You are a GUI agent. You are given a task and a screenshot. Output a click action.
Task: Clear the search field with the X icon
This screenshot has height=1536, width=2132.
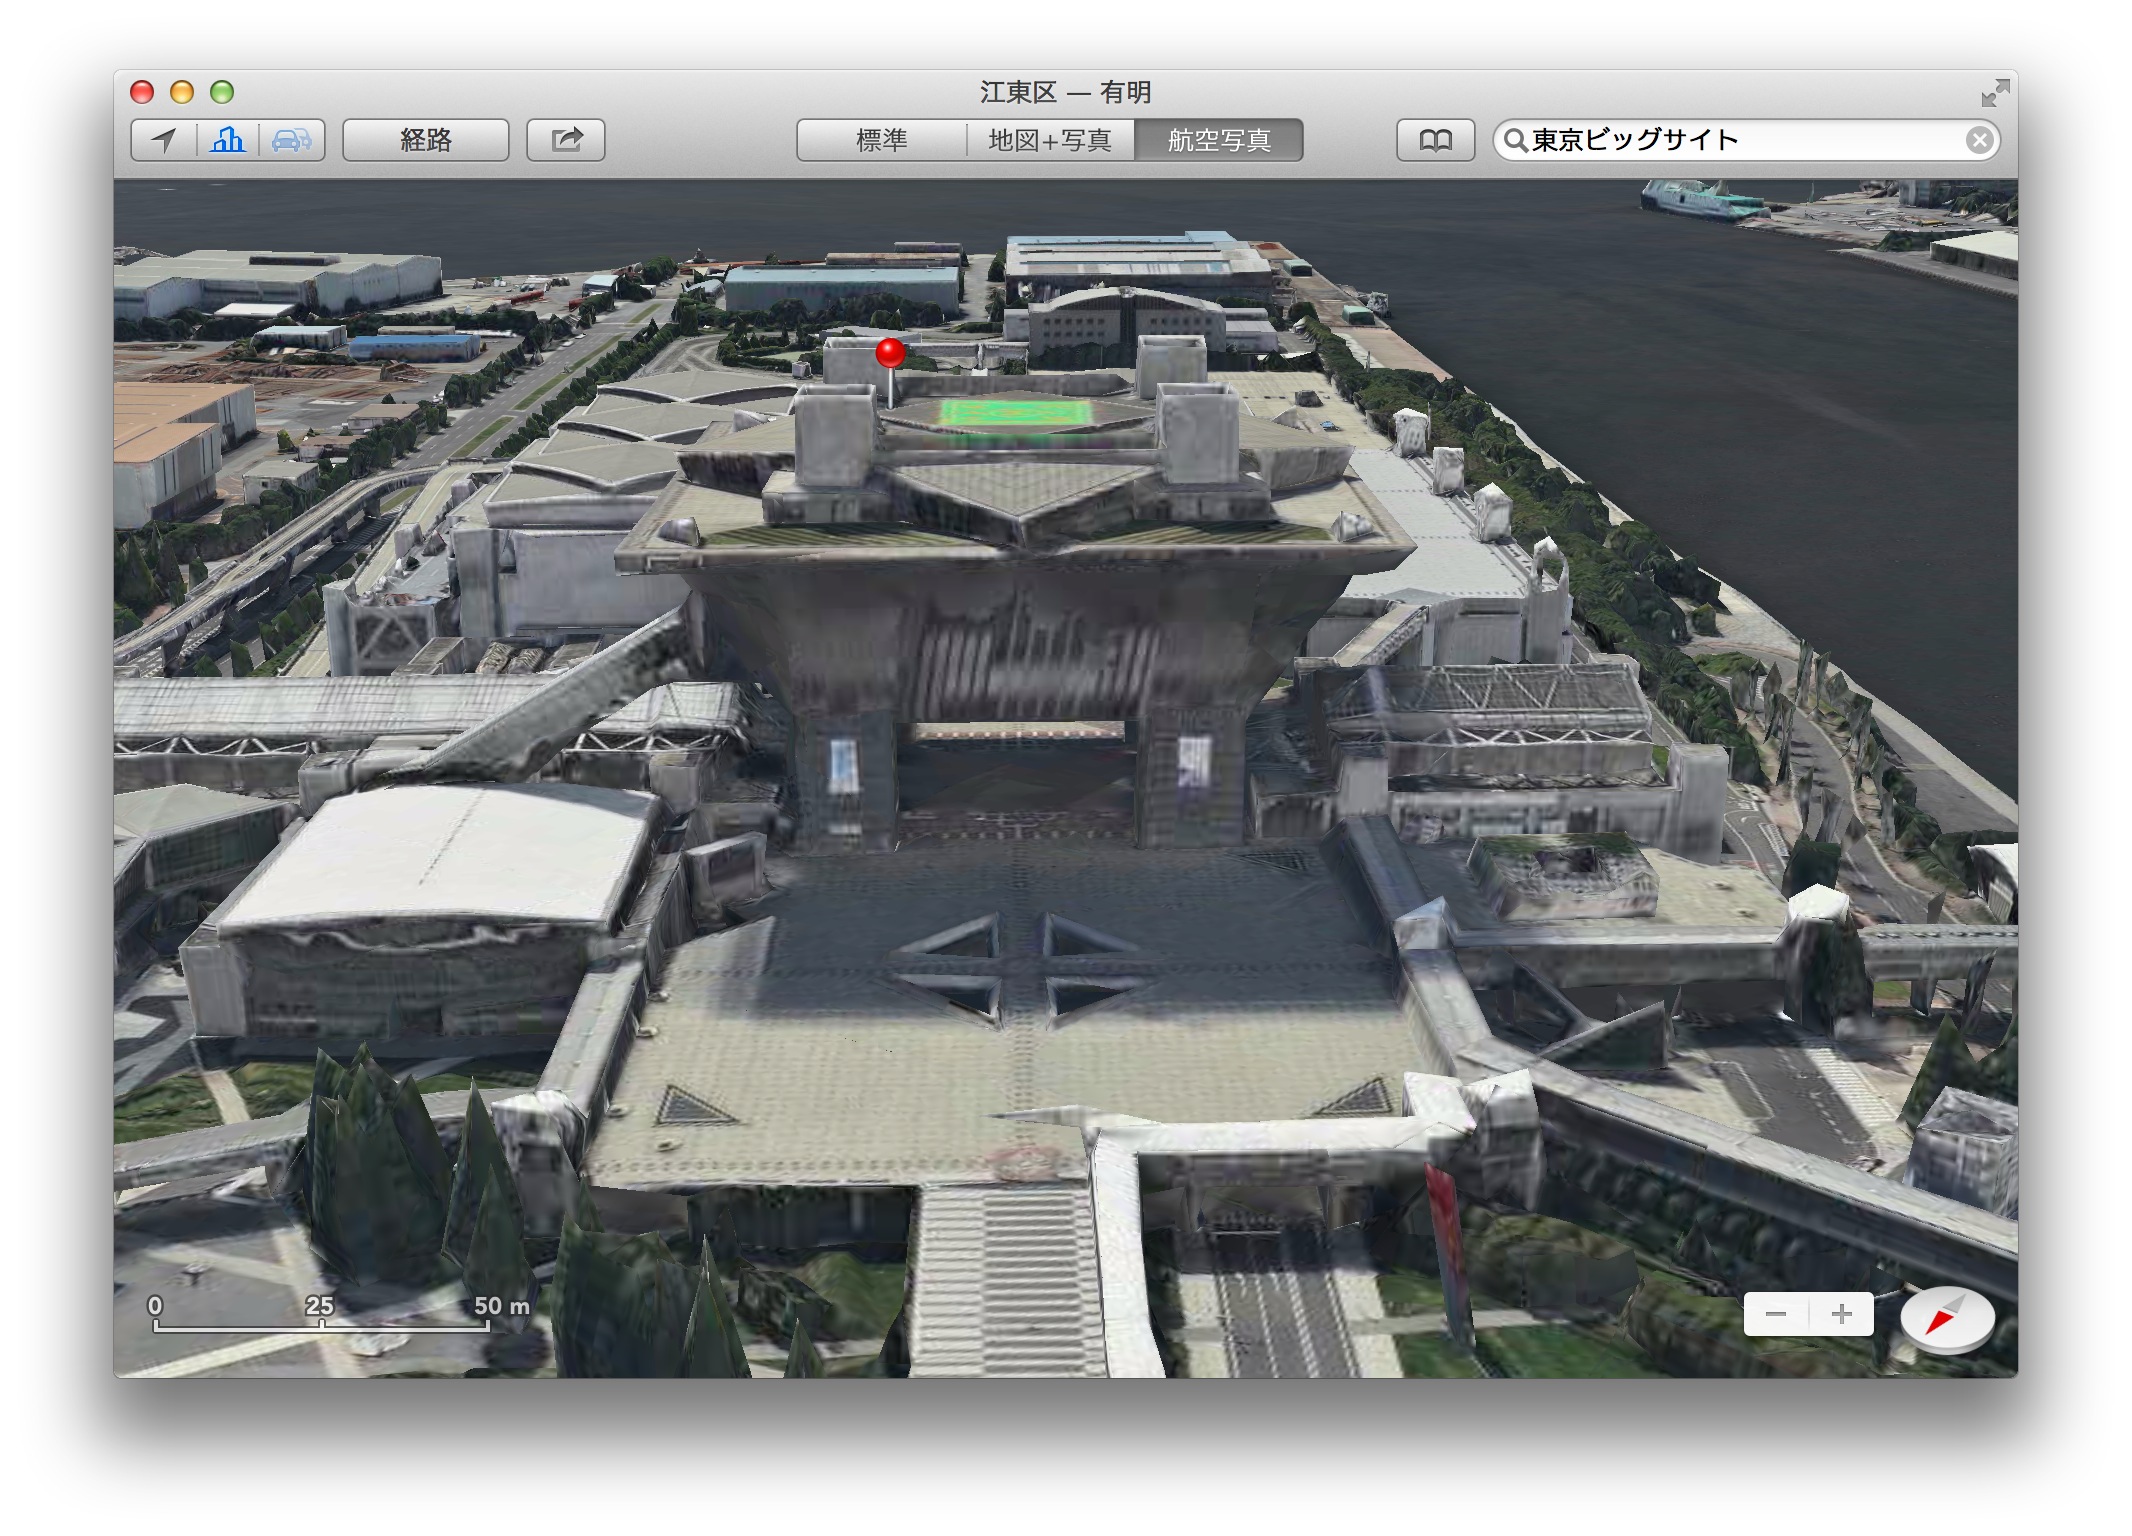1978,140
